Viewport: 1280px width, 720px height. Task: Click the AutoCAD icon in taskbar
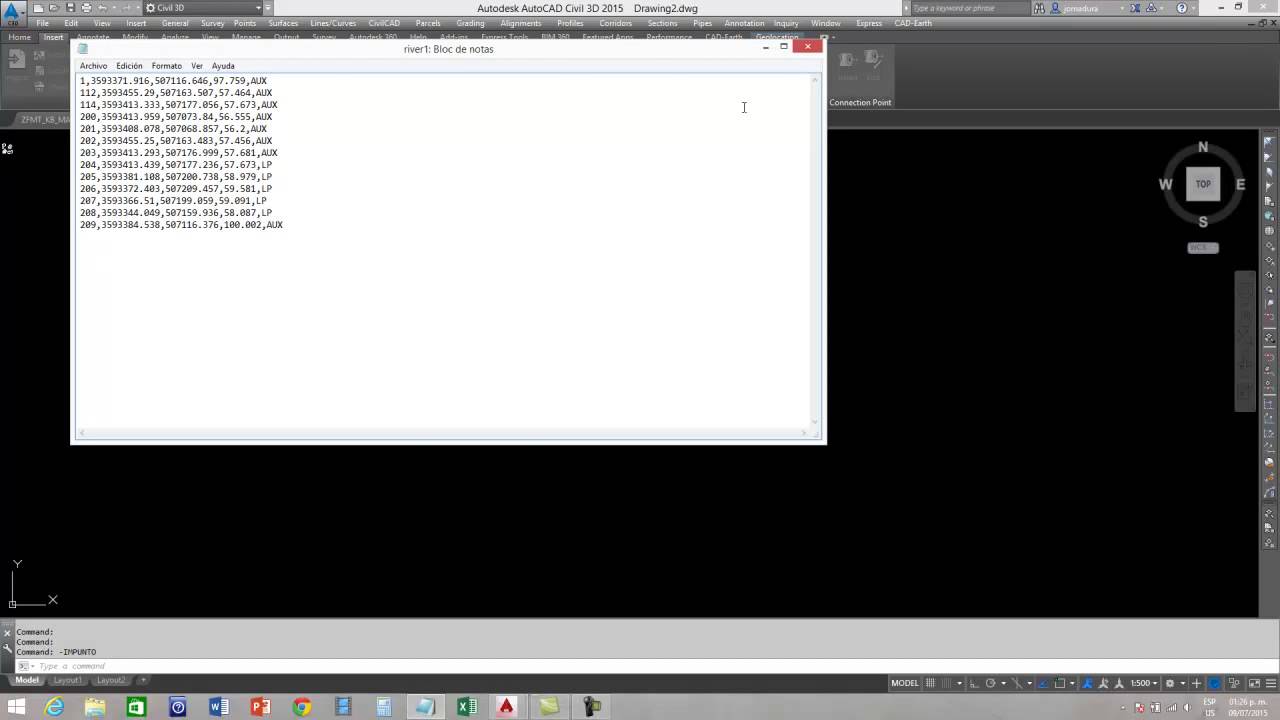tap(507, 707)
